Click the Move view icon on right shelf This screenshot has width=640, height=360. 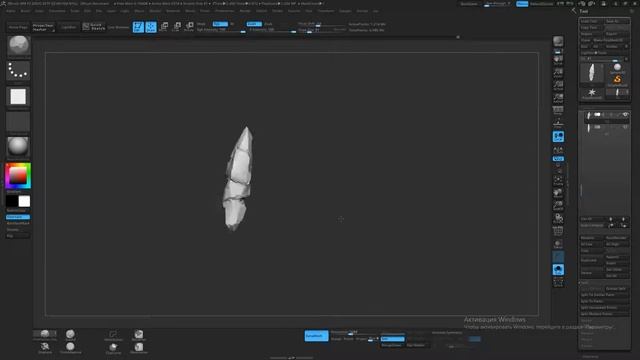coord(558,193)
